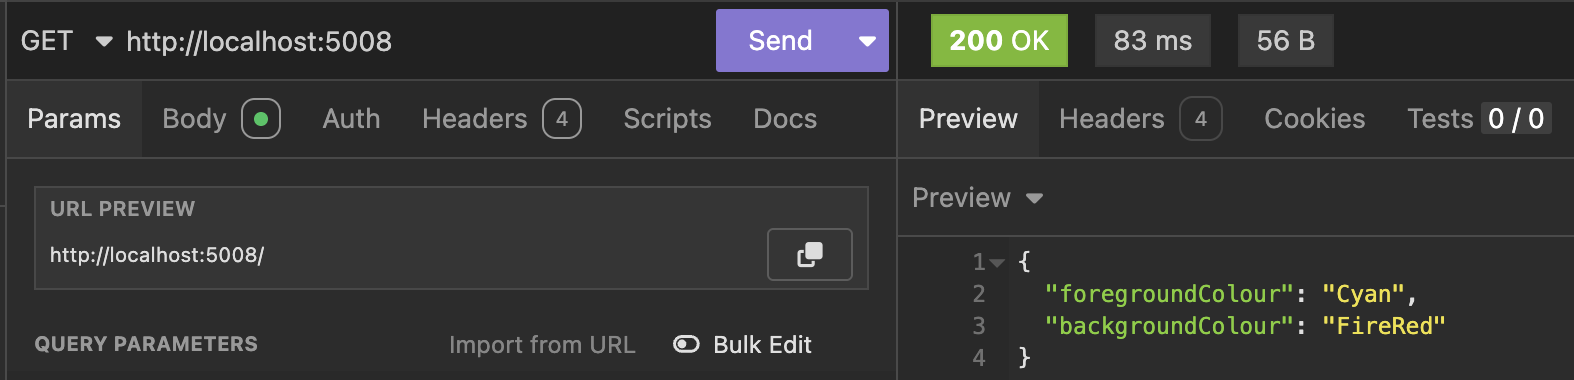View the response Headers tab
1574x380 pixels.
[1140, 119]
